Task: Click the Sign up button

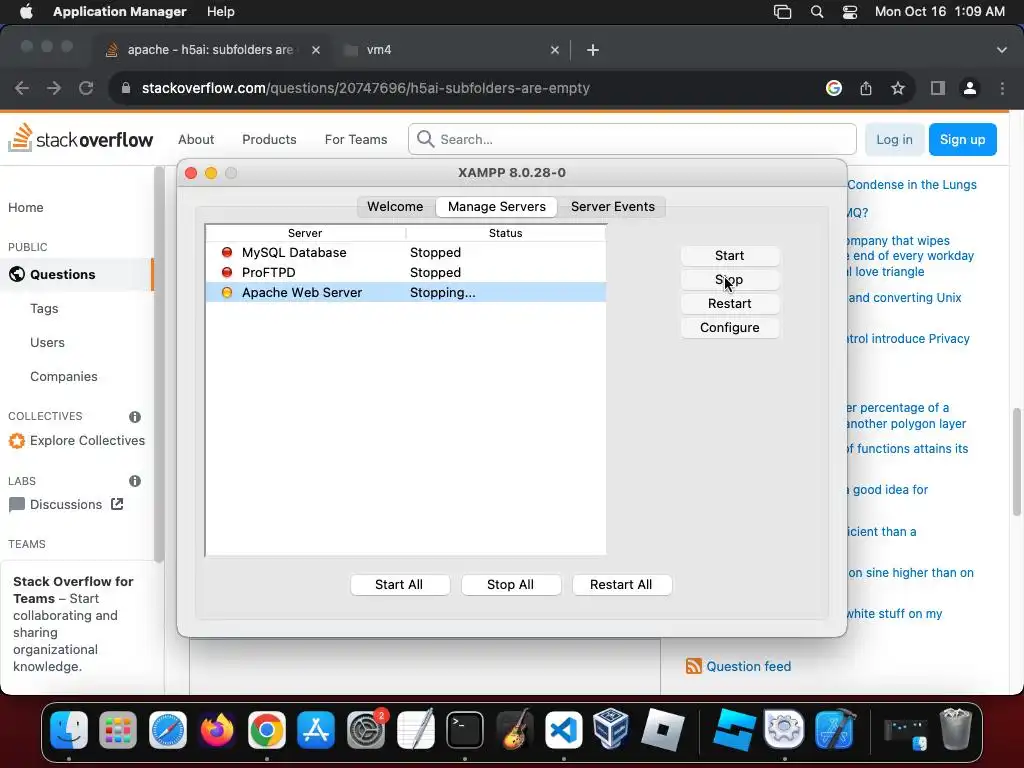Action: (x=962, y=139)
